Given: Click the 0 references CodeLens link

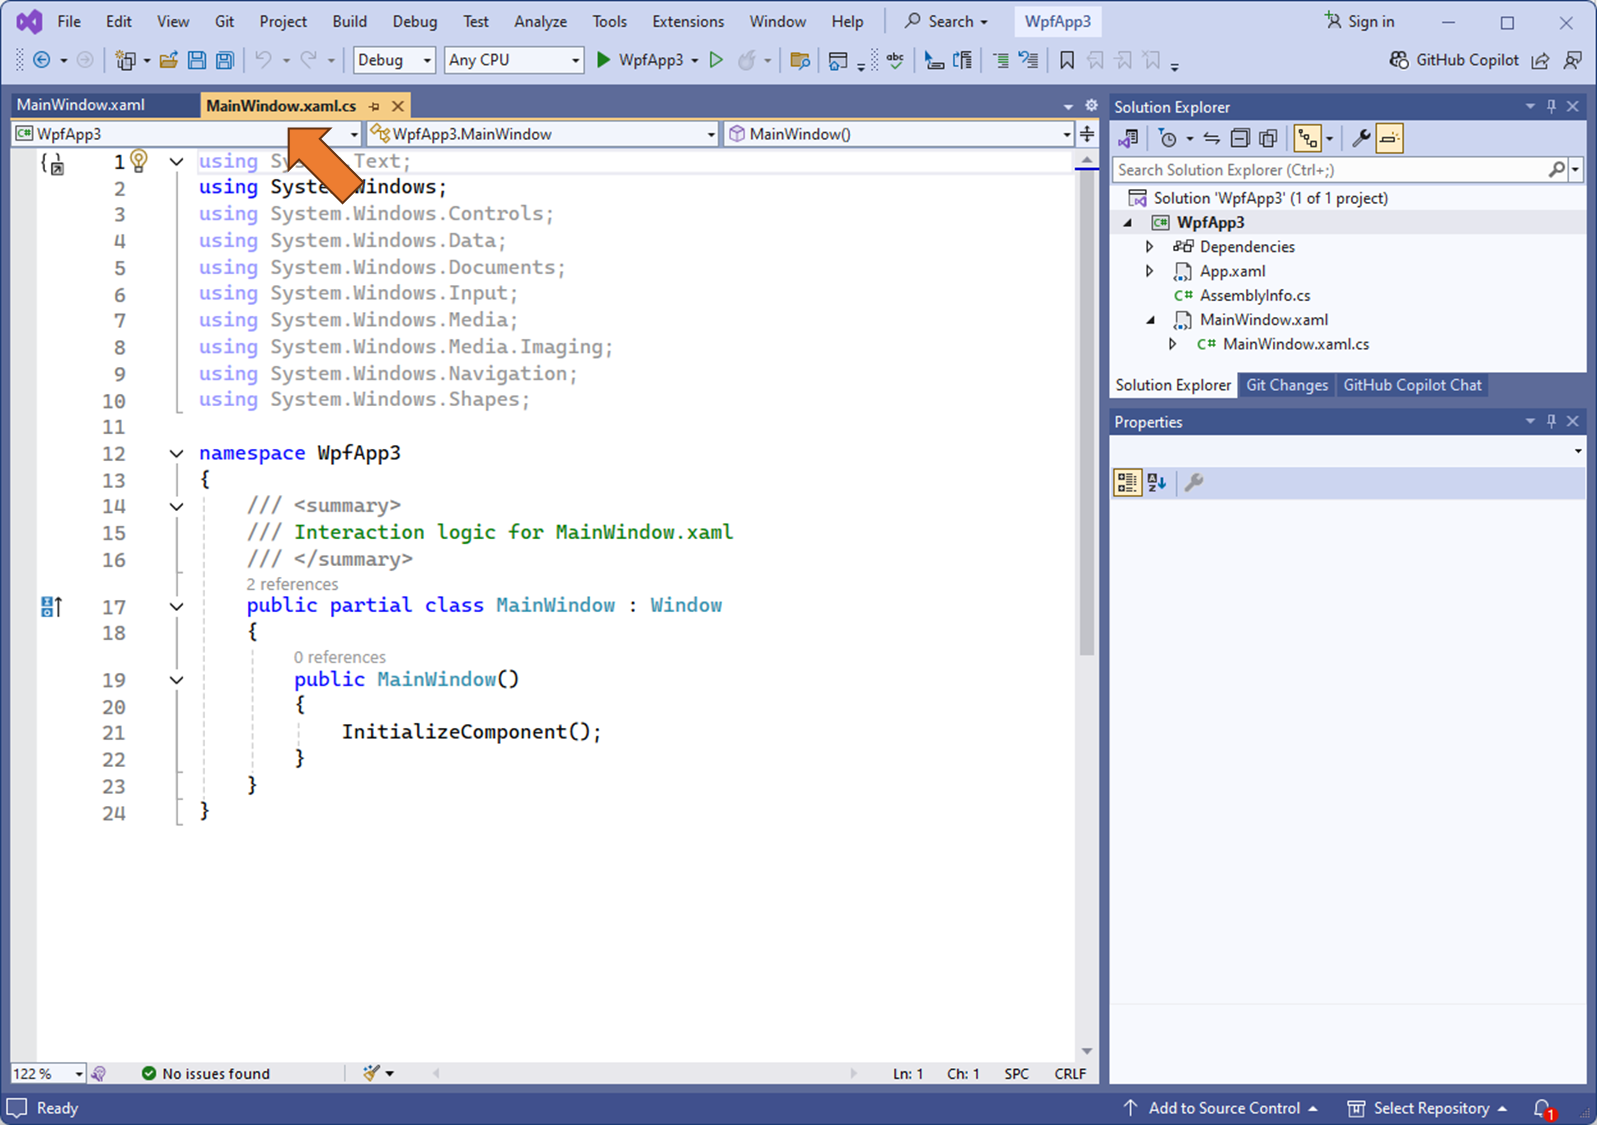Looking at the screenshot, I should click(x=339, y=657).
